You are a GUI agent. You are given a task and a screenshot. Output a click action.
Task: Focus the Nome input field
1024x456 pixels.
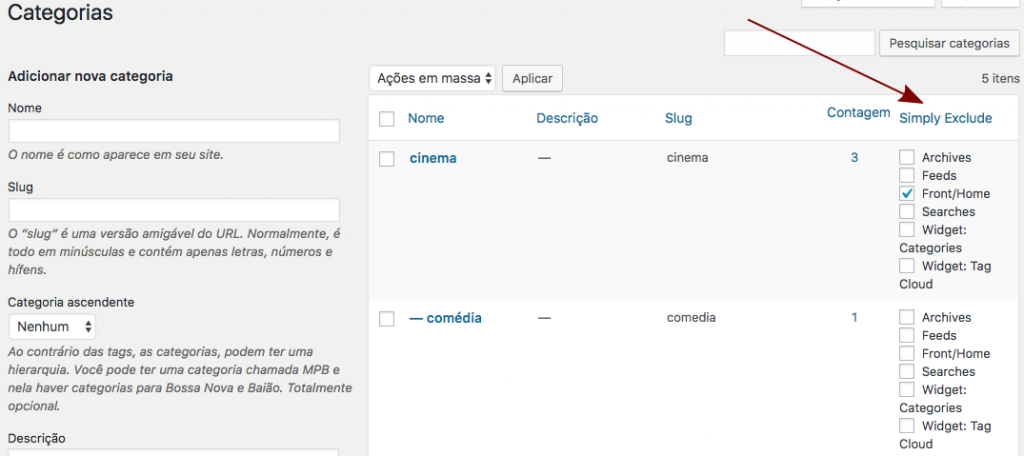(x=174, y=131)
